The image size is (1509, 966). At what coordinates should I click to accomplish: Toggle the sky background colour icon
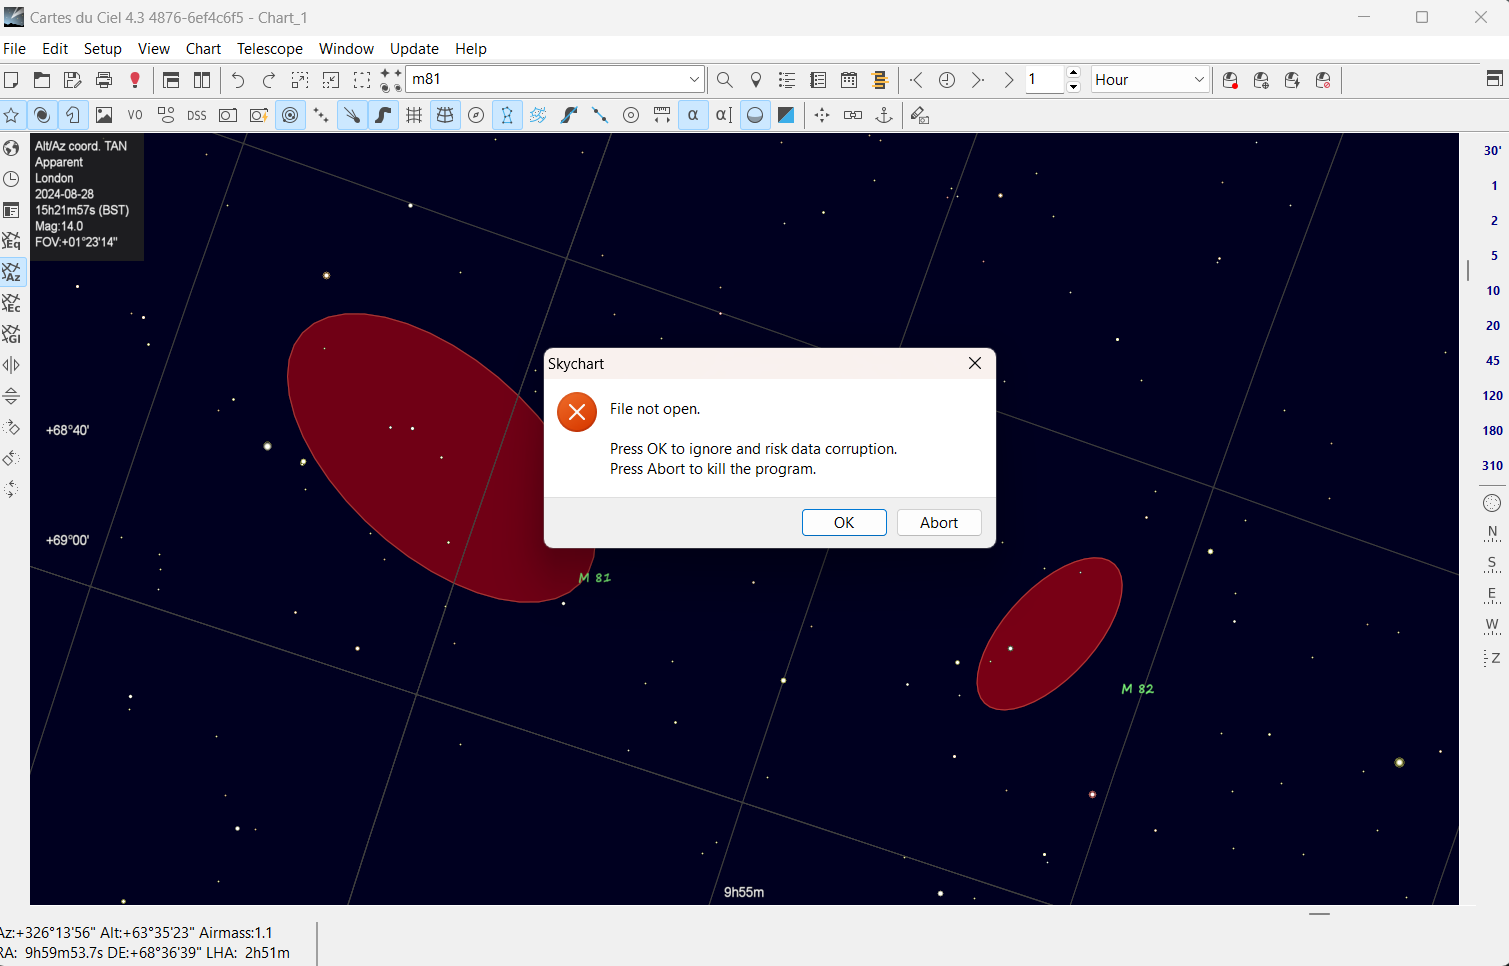click(x=786, y=116)
